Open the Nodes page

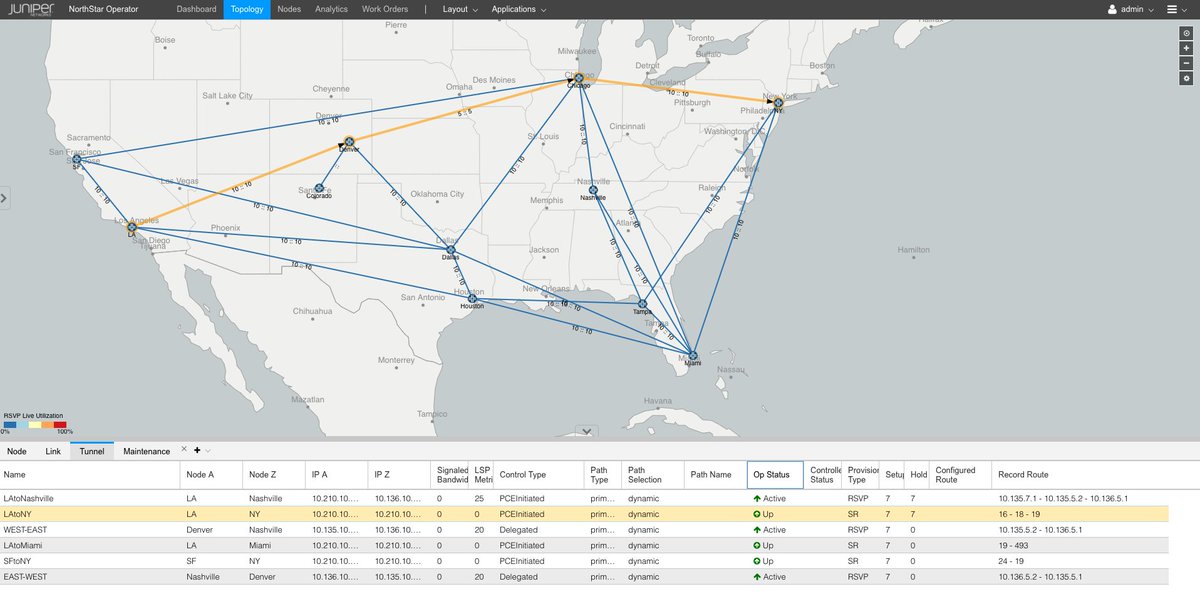tap(289, 9)
